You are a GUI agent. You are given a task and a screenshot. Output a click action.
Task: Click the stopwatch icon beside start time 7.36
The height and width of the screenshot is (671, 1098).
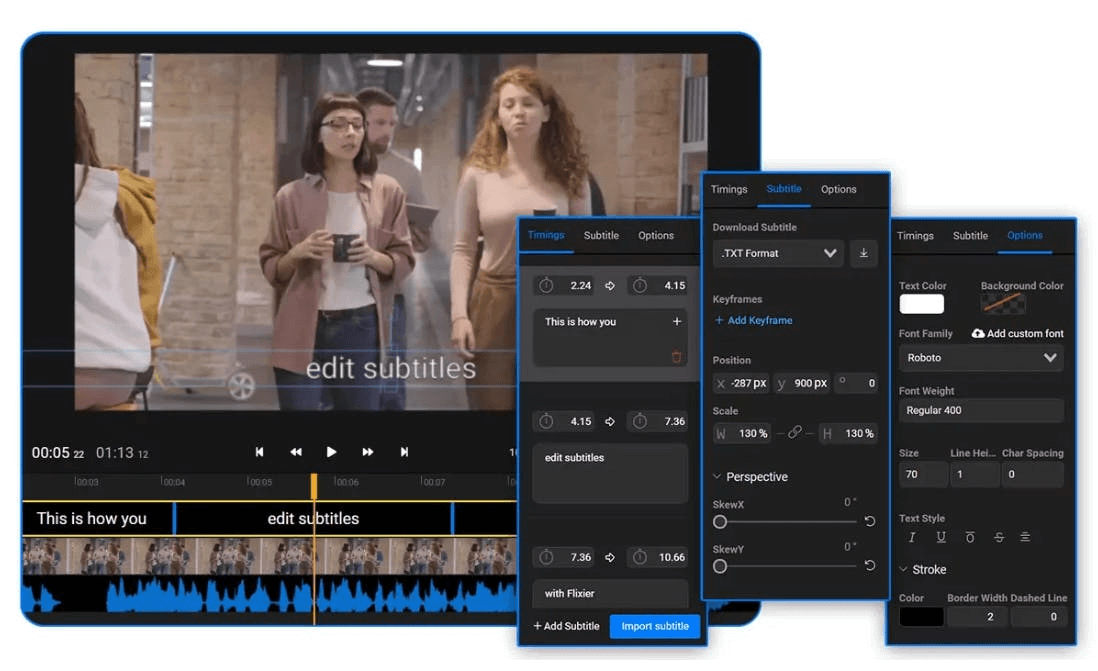pos(546,557)
